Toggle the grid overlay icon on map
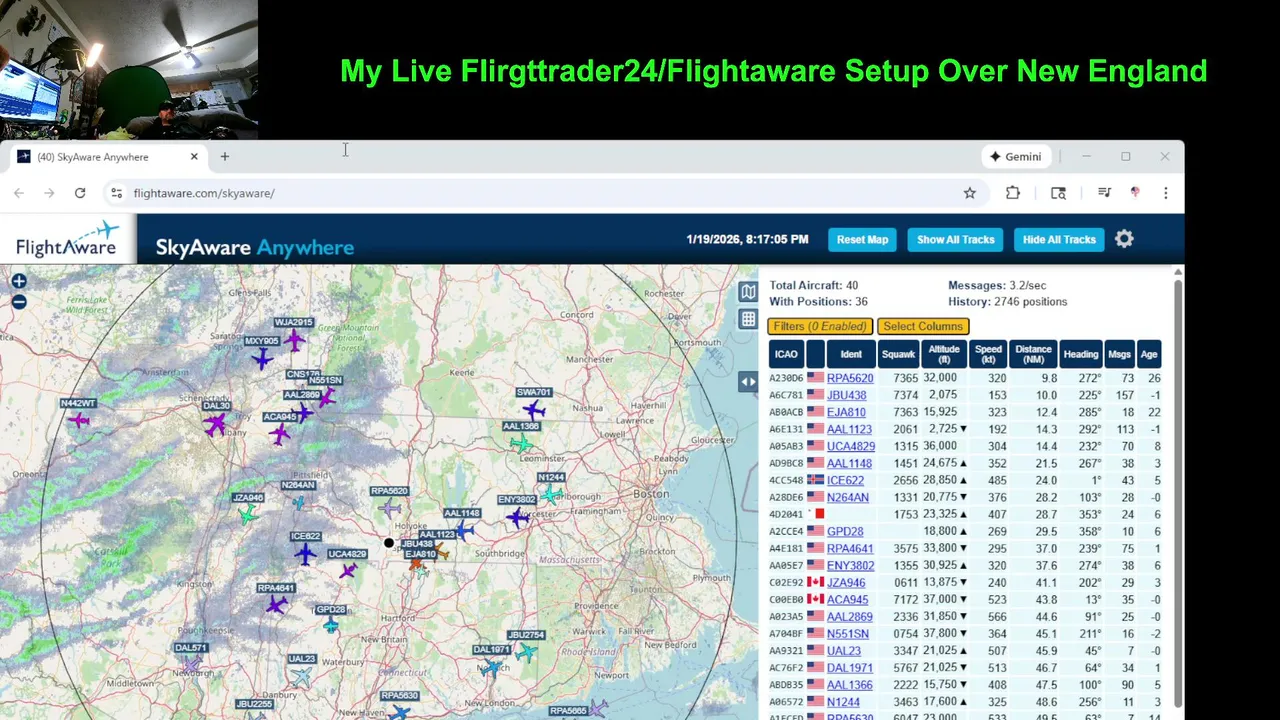The width and height of the screenshot is (1280, 720). [748, 319]
